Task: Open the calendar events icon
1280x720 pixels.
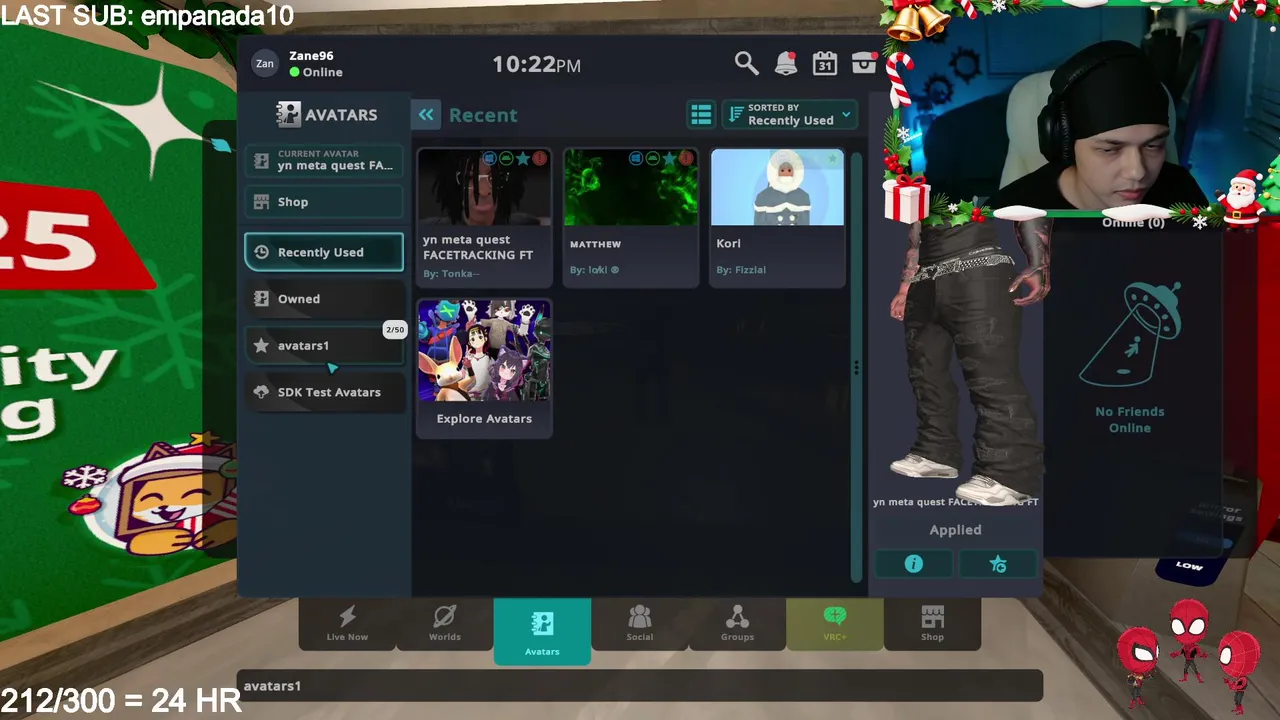Action: tap(824, 64)
